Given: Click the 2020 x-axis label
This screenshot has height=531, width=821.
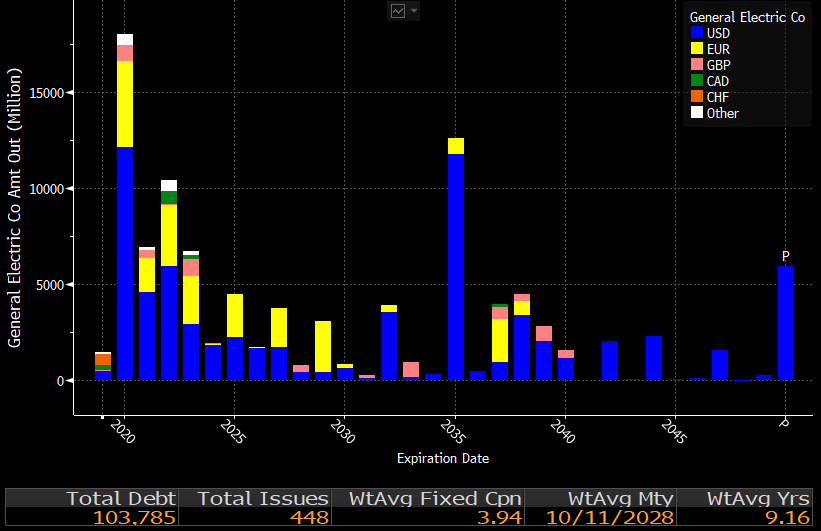Looking at the screenshot, I should [x=123, y=432].
